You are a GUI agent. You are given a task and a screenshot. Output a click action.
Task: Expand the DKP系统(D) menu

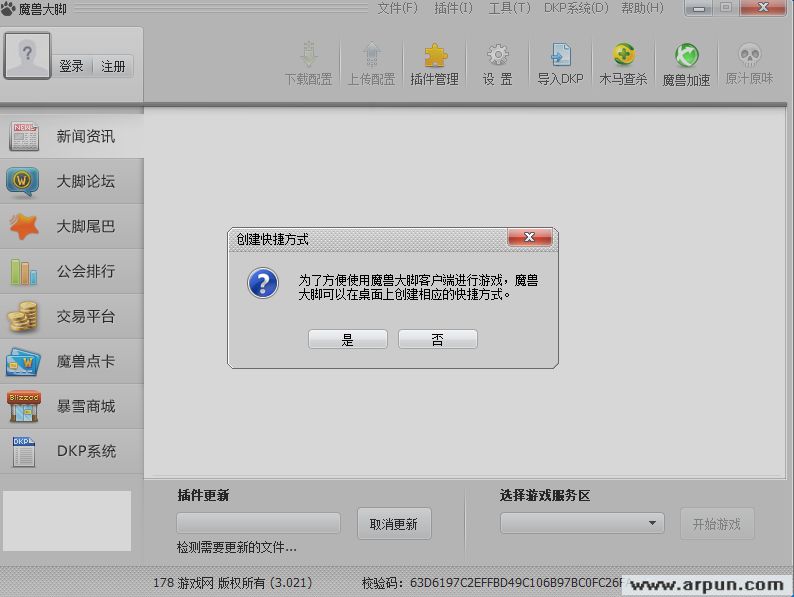click(575, 8)
